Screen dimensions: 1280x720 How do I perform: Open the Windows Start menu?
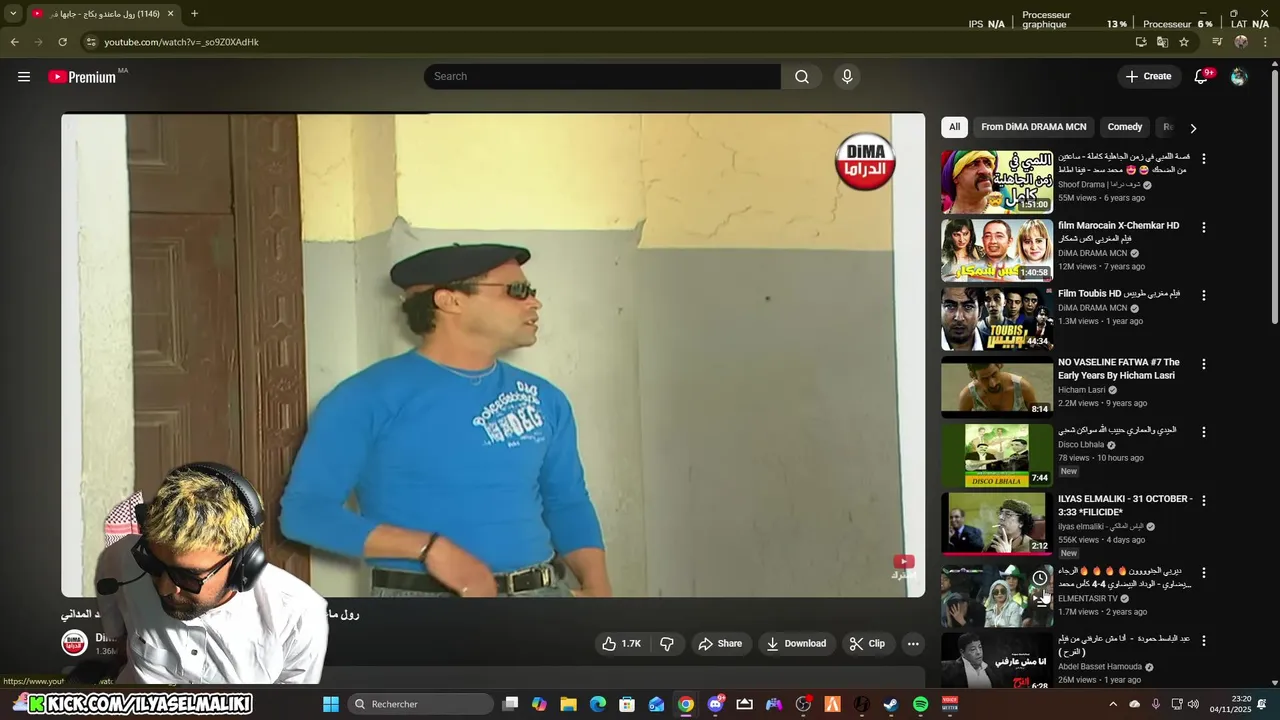[331, 704]
